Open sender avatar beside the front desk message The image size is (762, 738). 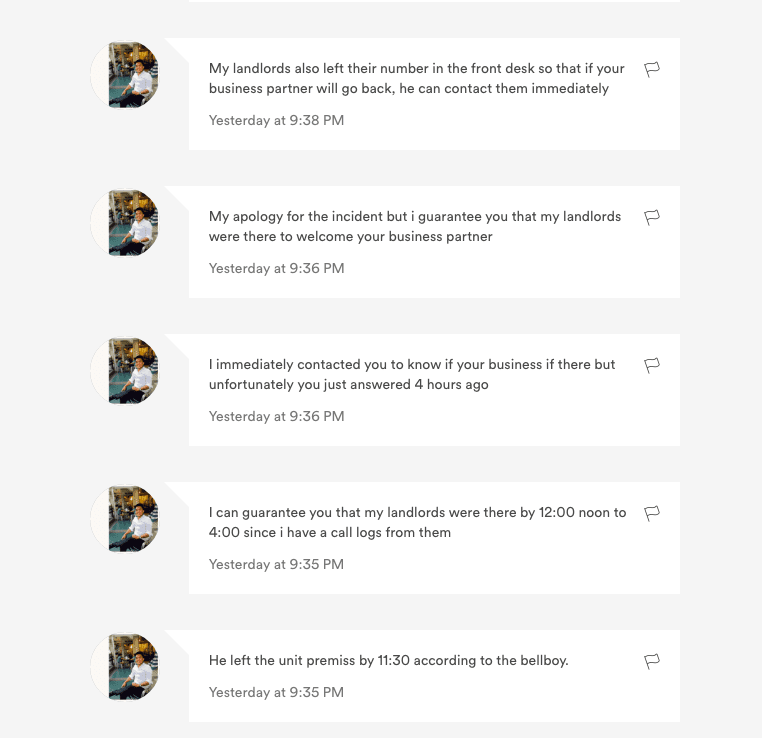tap(124, 75)
